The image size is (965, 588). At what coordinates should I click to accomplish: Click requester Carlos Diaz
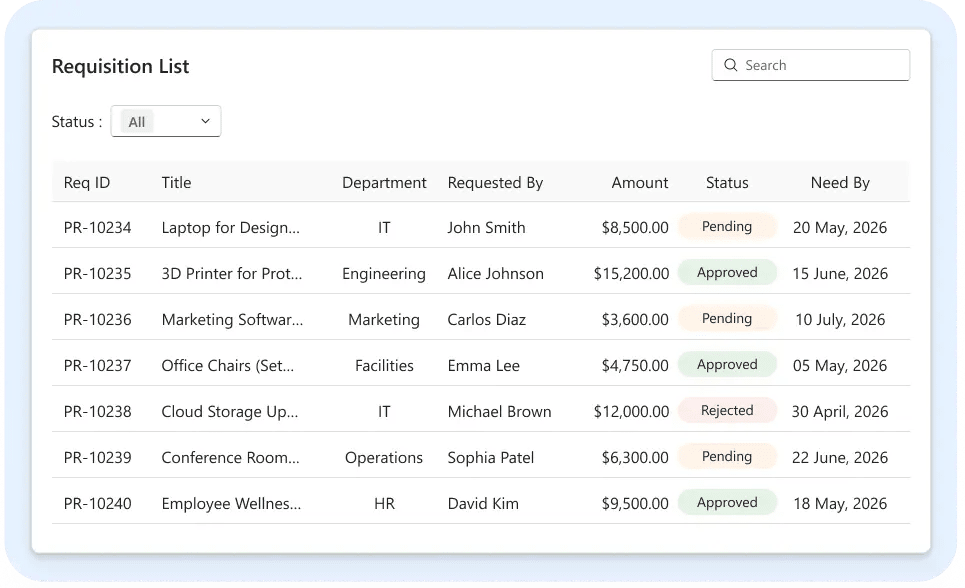point(487,320)
